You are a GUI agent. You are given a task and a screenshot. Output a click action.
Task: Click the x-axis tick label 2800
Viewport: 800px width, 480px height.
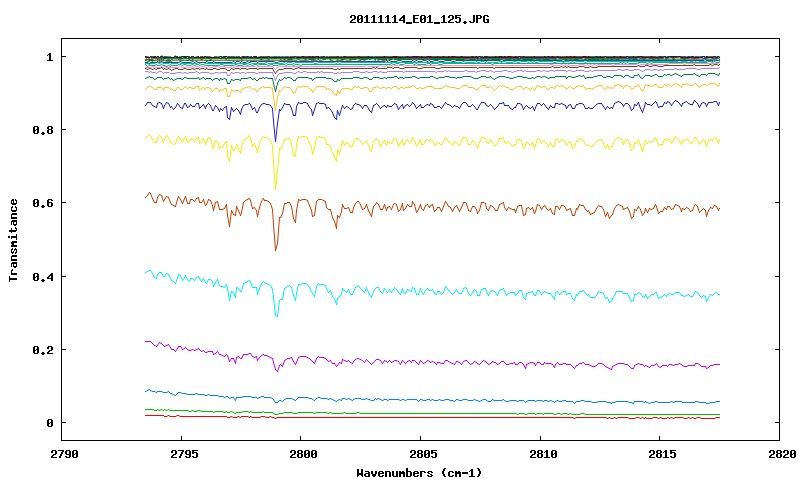303,454
